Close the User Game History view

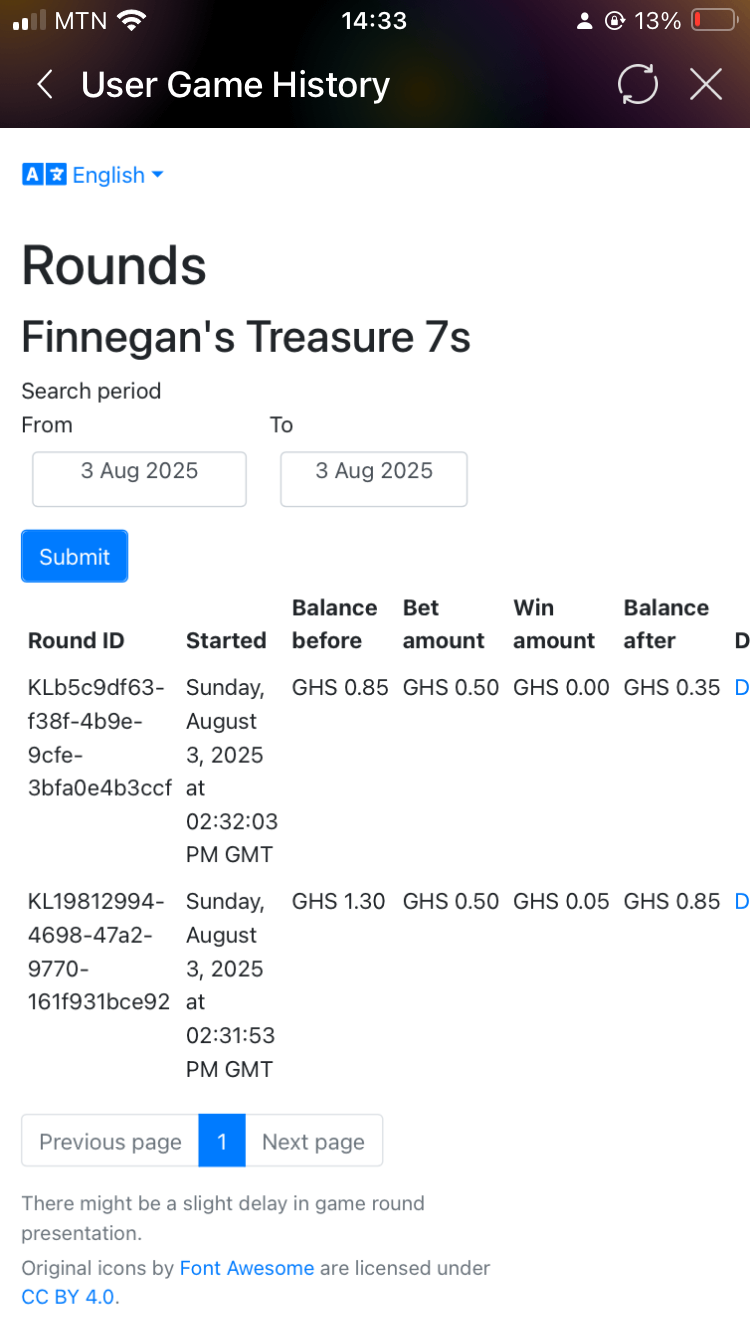706,85
